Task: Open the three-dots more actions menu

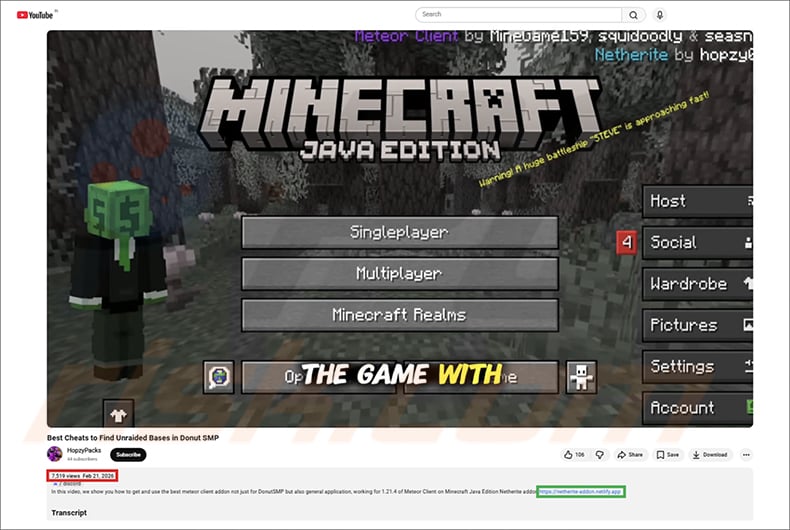Action: tap(746, 454)
